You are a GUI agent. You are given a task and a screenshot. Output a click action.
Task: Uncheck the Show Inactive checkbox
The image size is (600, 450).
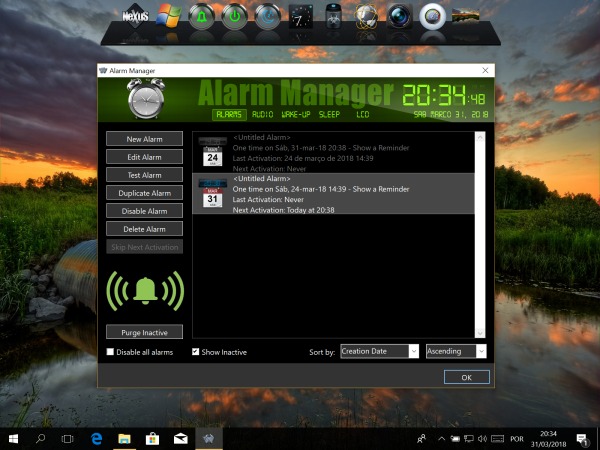[x=196, y=352]
